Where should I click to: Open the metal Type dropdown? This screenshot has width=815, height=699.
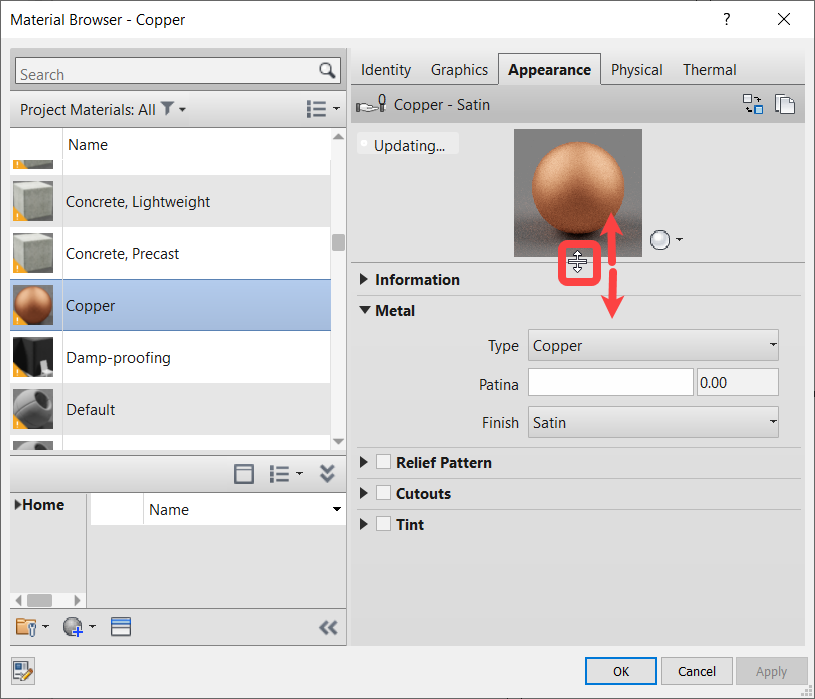pos(653,345)
